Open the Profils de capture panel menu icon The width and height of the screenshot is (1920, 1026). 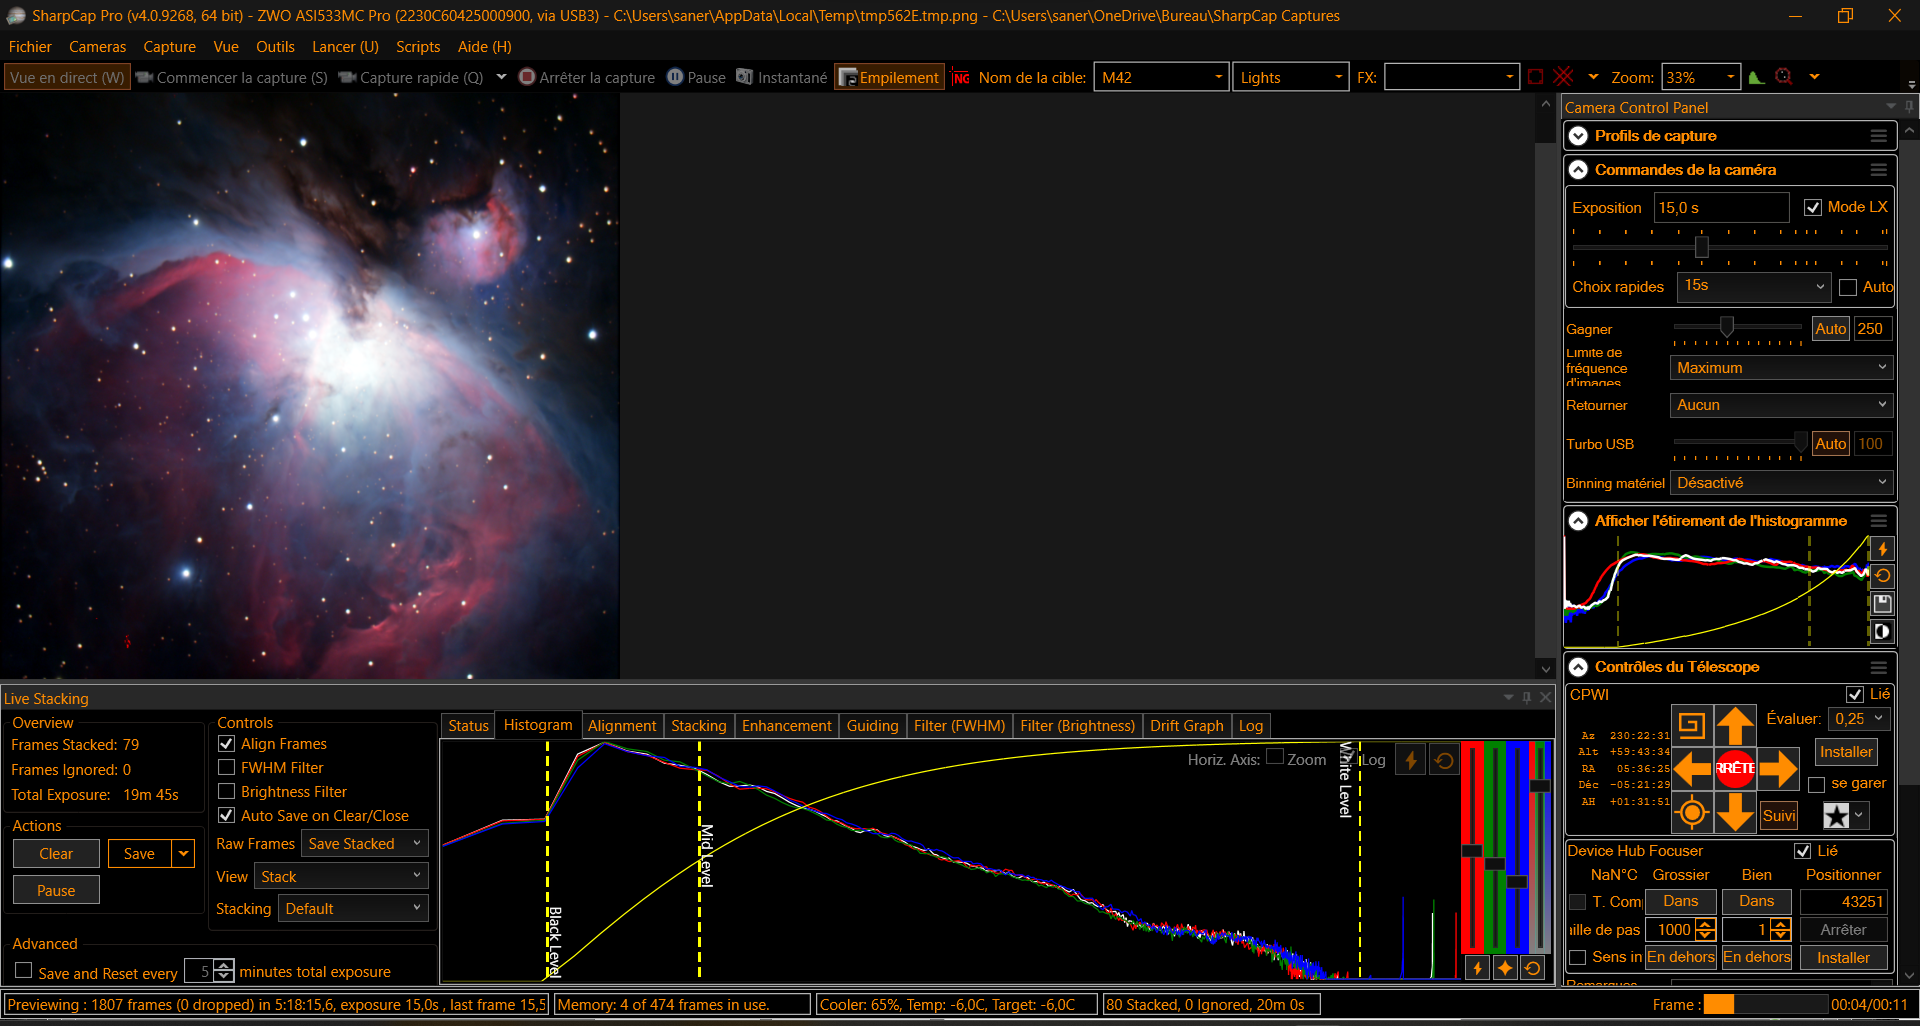point(1878,136)
